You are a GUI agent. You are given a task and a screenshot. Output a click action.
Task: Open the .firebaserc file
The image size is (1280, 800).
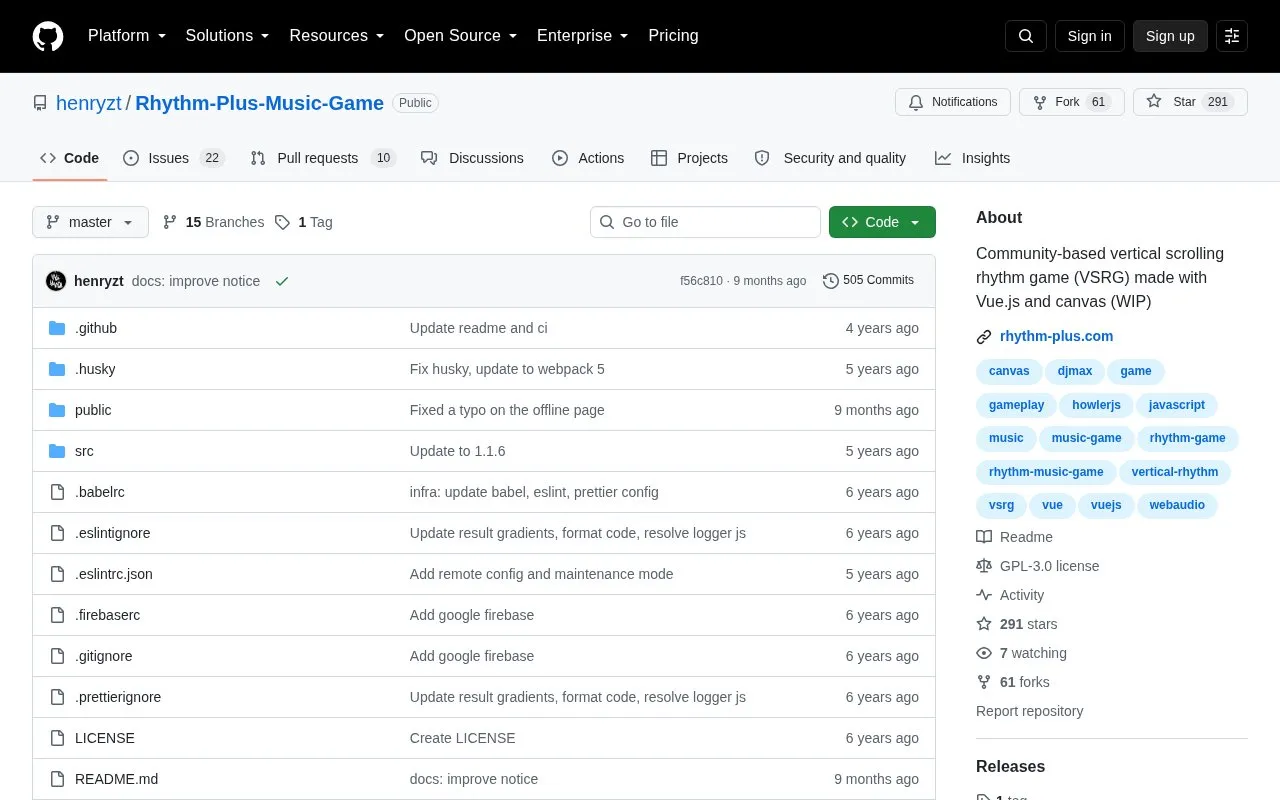[x=107, y=615]
